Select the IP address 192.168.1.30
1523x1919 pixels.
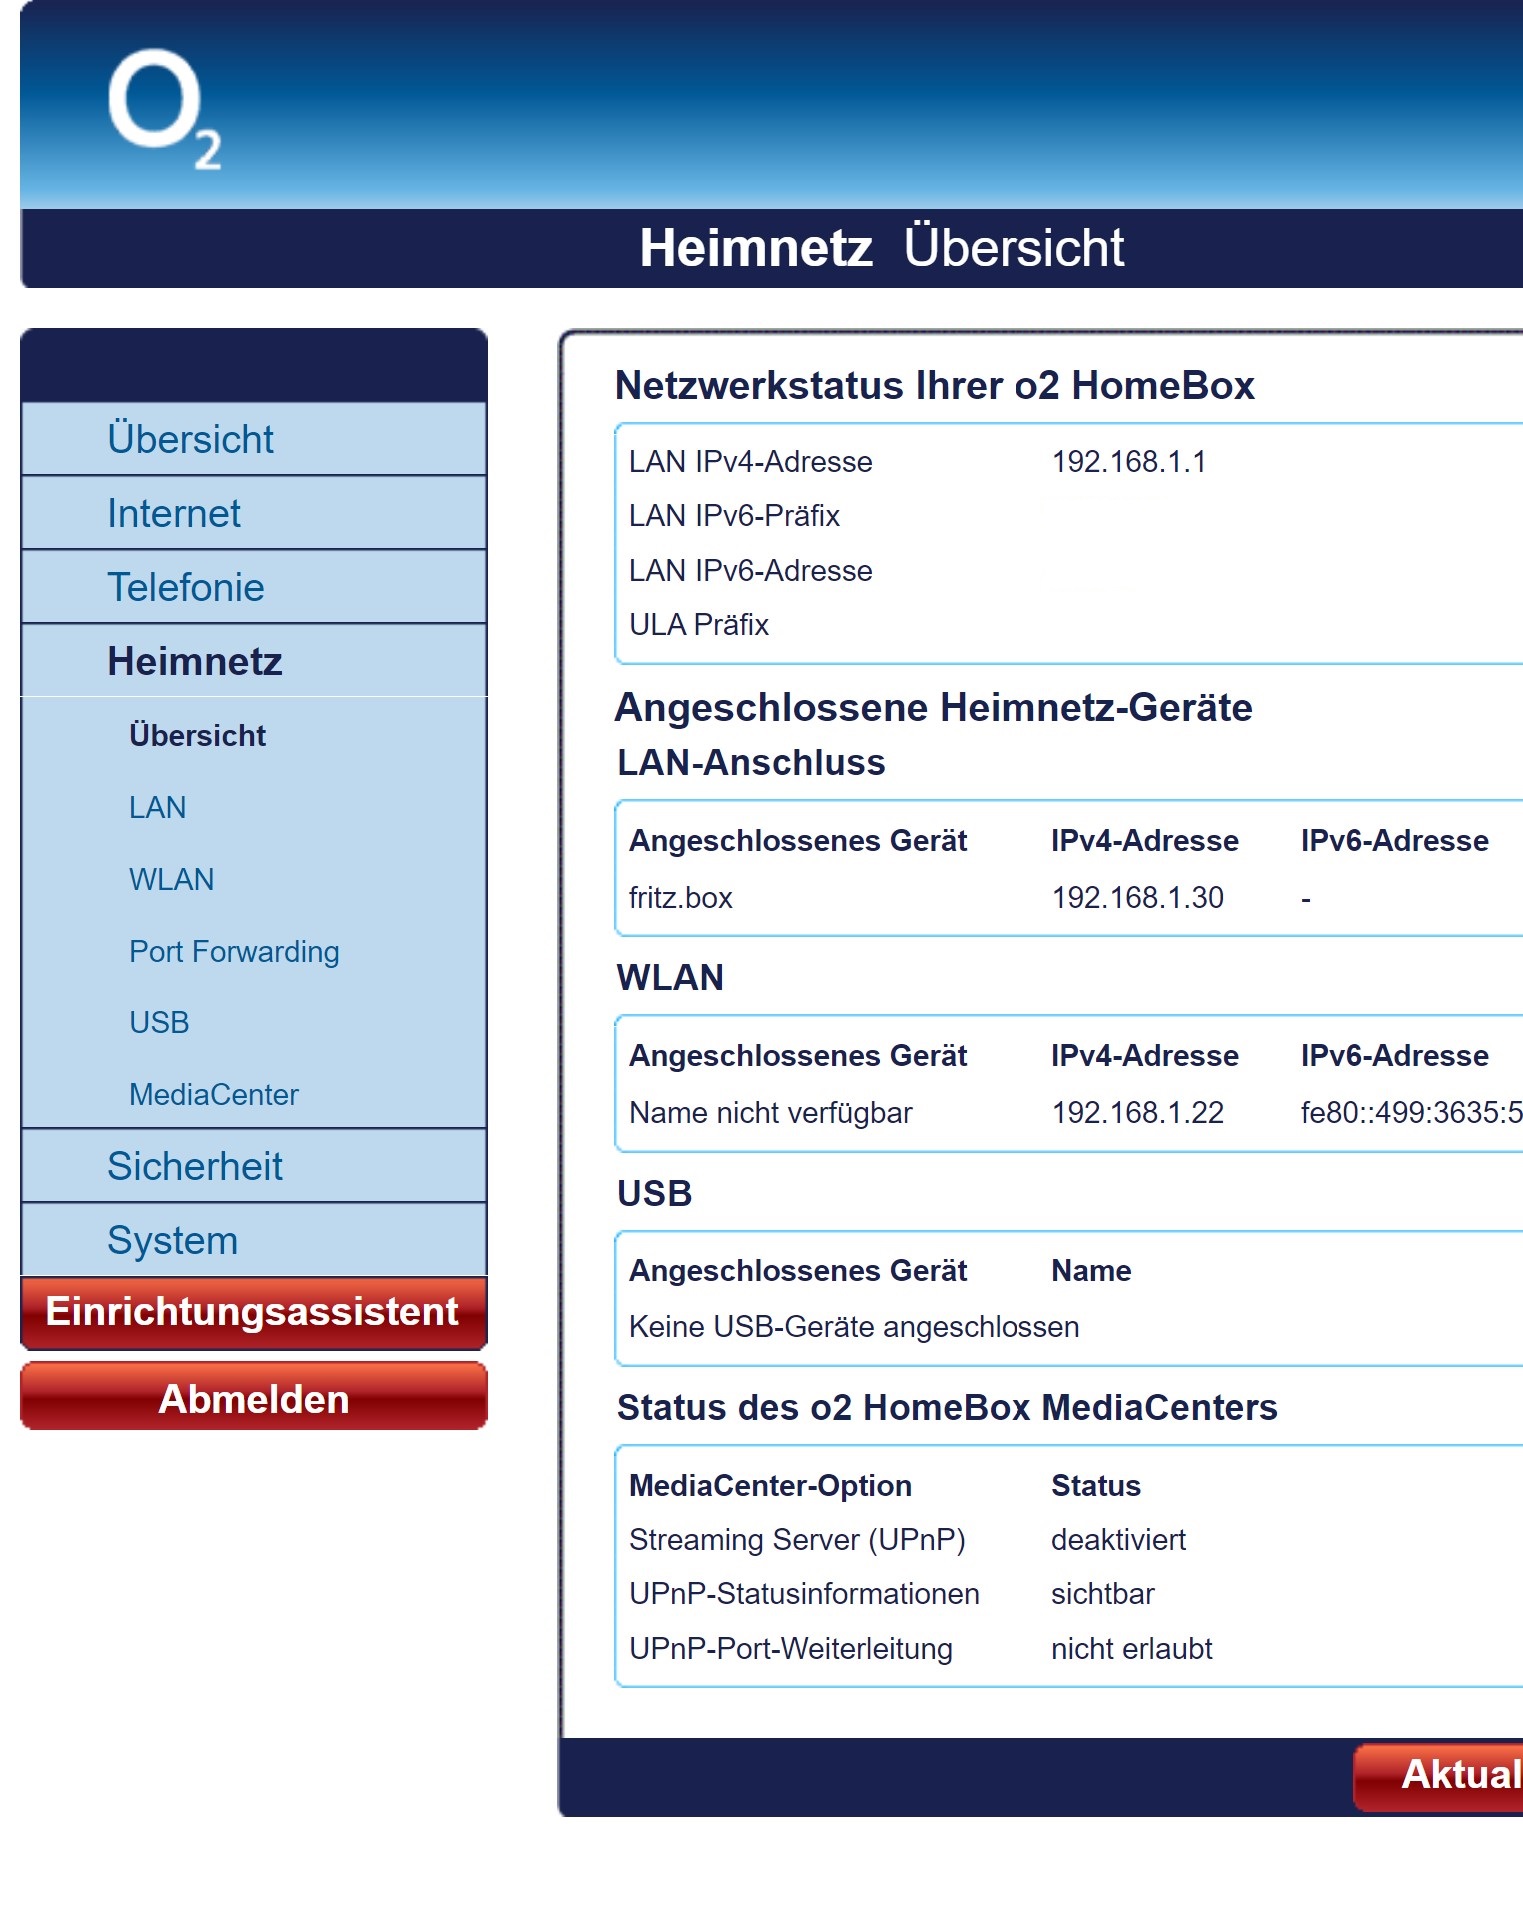point(1137,898)
